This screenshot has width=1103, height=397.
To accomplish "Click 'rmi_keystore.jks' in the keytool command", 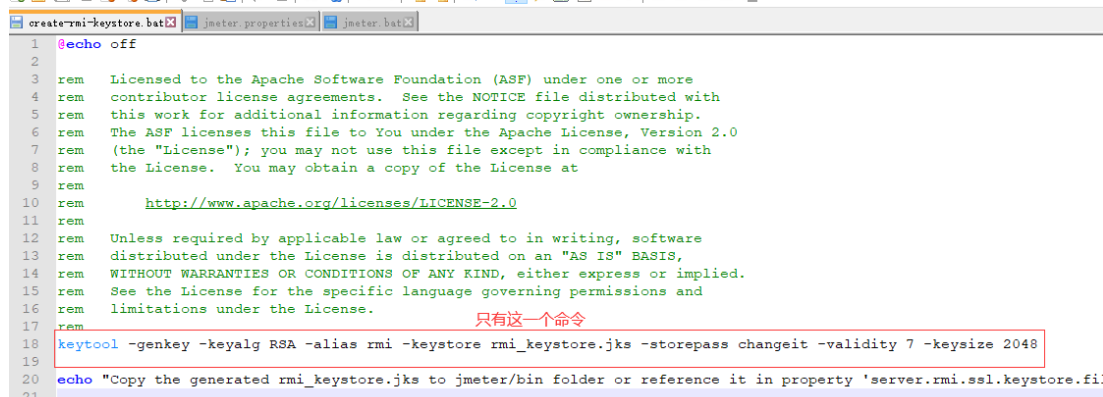I will click(561, 344).
